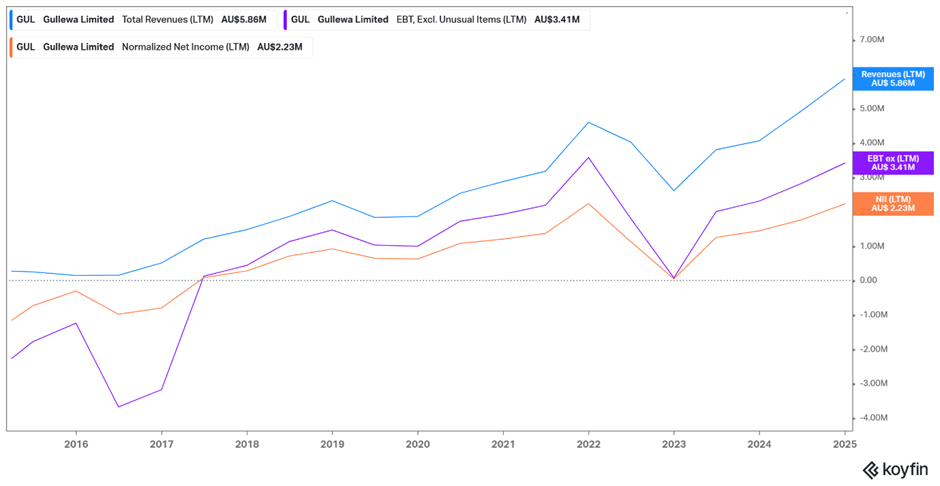Select the Normalized Net Income legend entry
The width and height of the screenshot is (940, 486).
[x=161, y=47]
